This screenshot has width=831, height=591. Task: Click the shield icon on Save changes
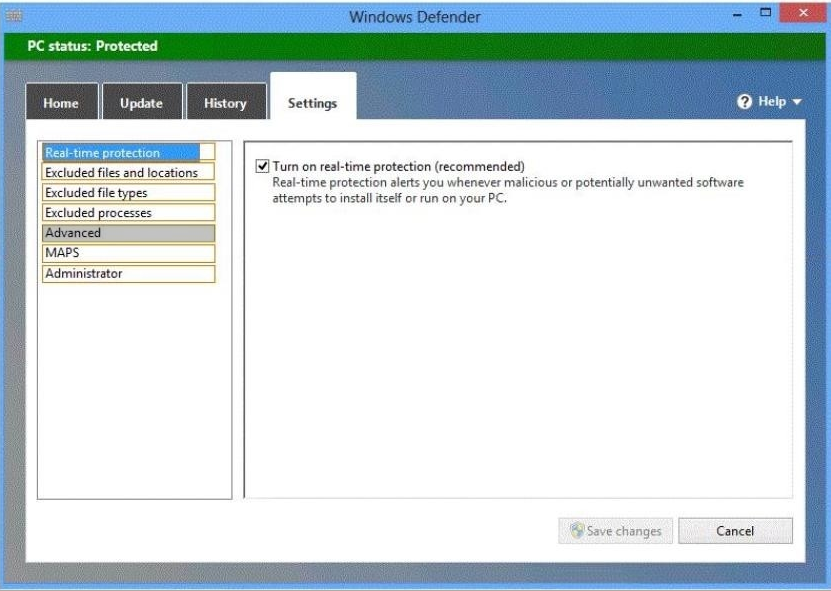click(x=577, y=530)
